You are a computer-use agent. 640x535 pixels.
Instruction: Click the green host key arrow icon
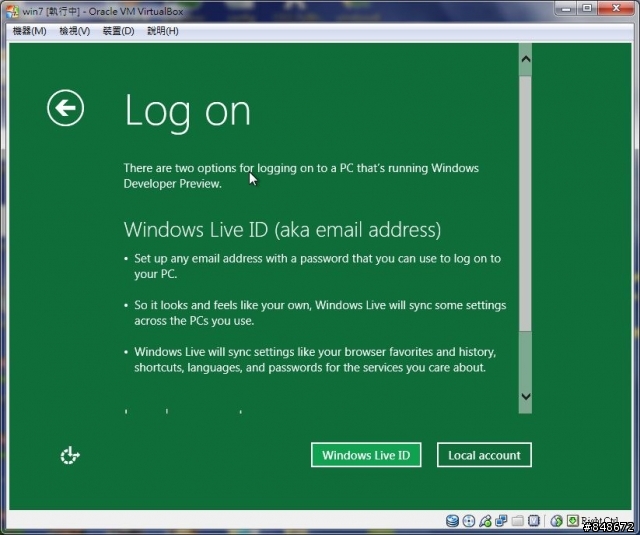573,520
